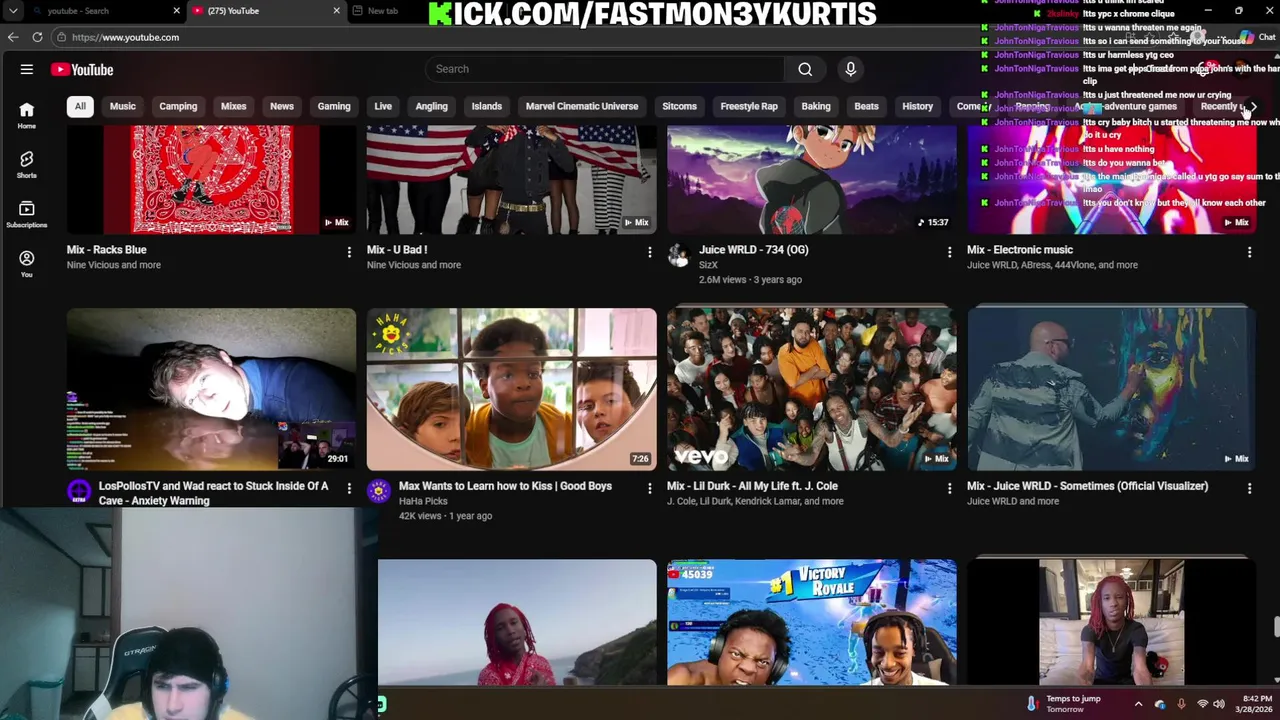Open Wi-Fi network settings in tray

[1202, 704]
